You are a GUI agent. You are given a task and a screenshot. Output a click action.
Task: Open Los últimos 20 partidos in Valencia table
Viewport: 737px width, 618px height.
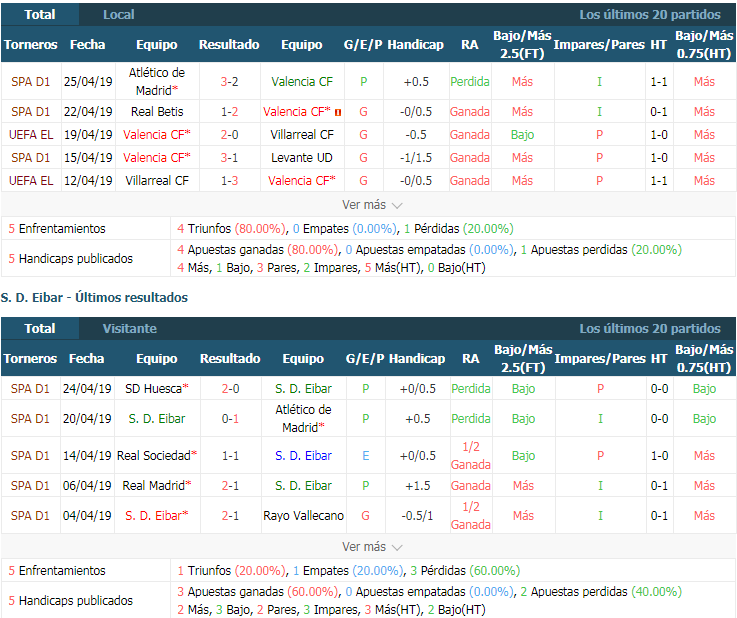[x=650, y=15]
